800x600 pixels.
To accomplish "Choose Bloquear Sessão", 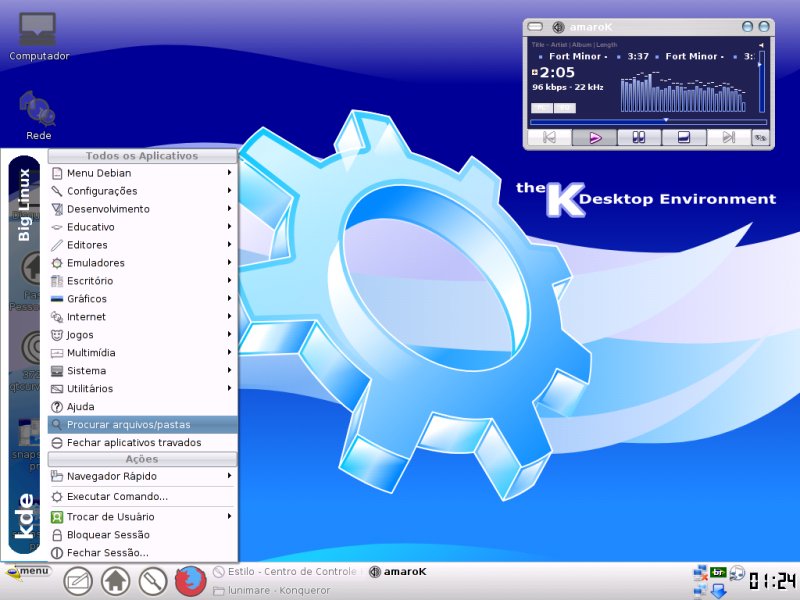I will (x=142, y=535).
